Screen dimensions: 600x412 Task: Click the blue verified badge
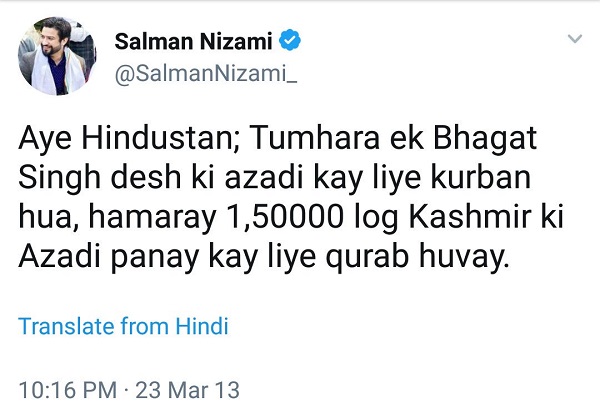[x=290, y=42]
